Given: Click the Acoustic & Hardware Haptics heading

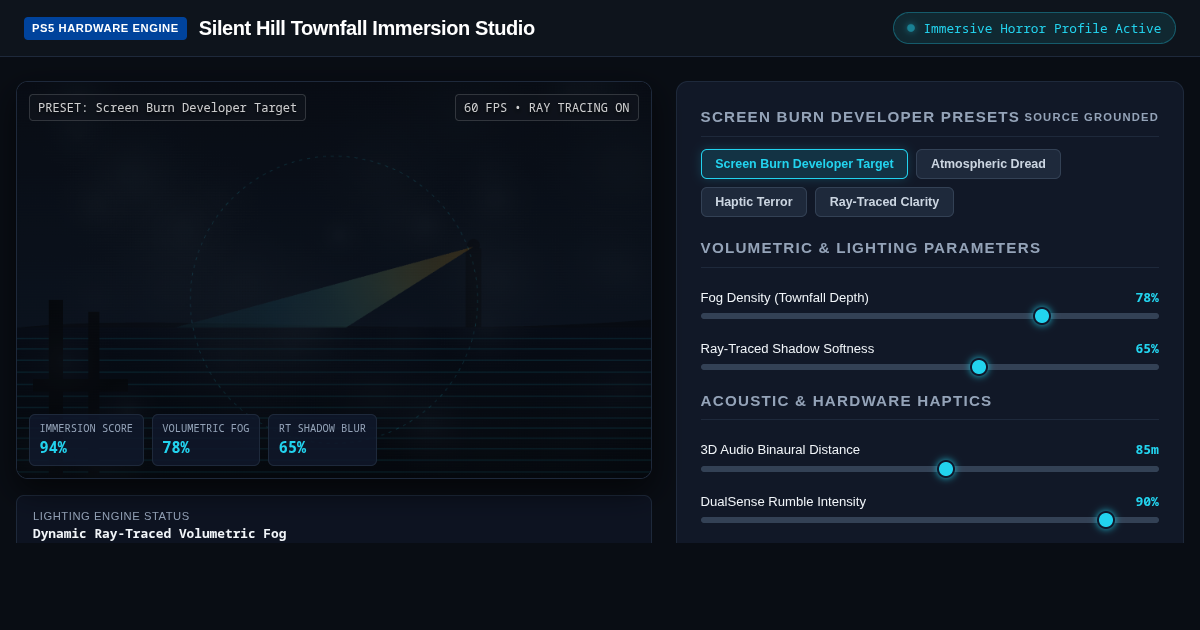Looking at the screenshot, I should pos(846,401).
